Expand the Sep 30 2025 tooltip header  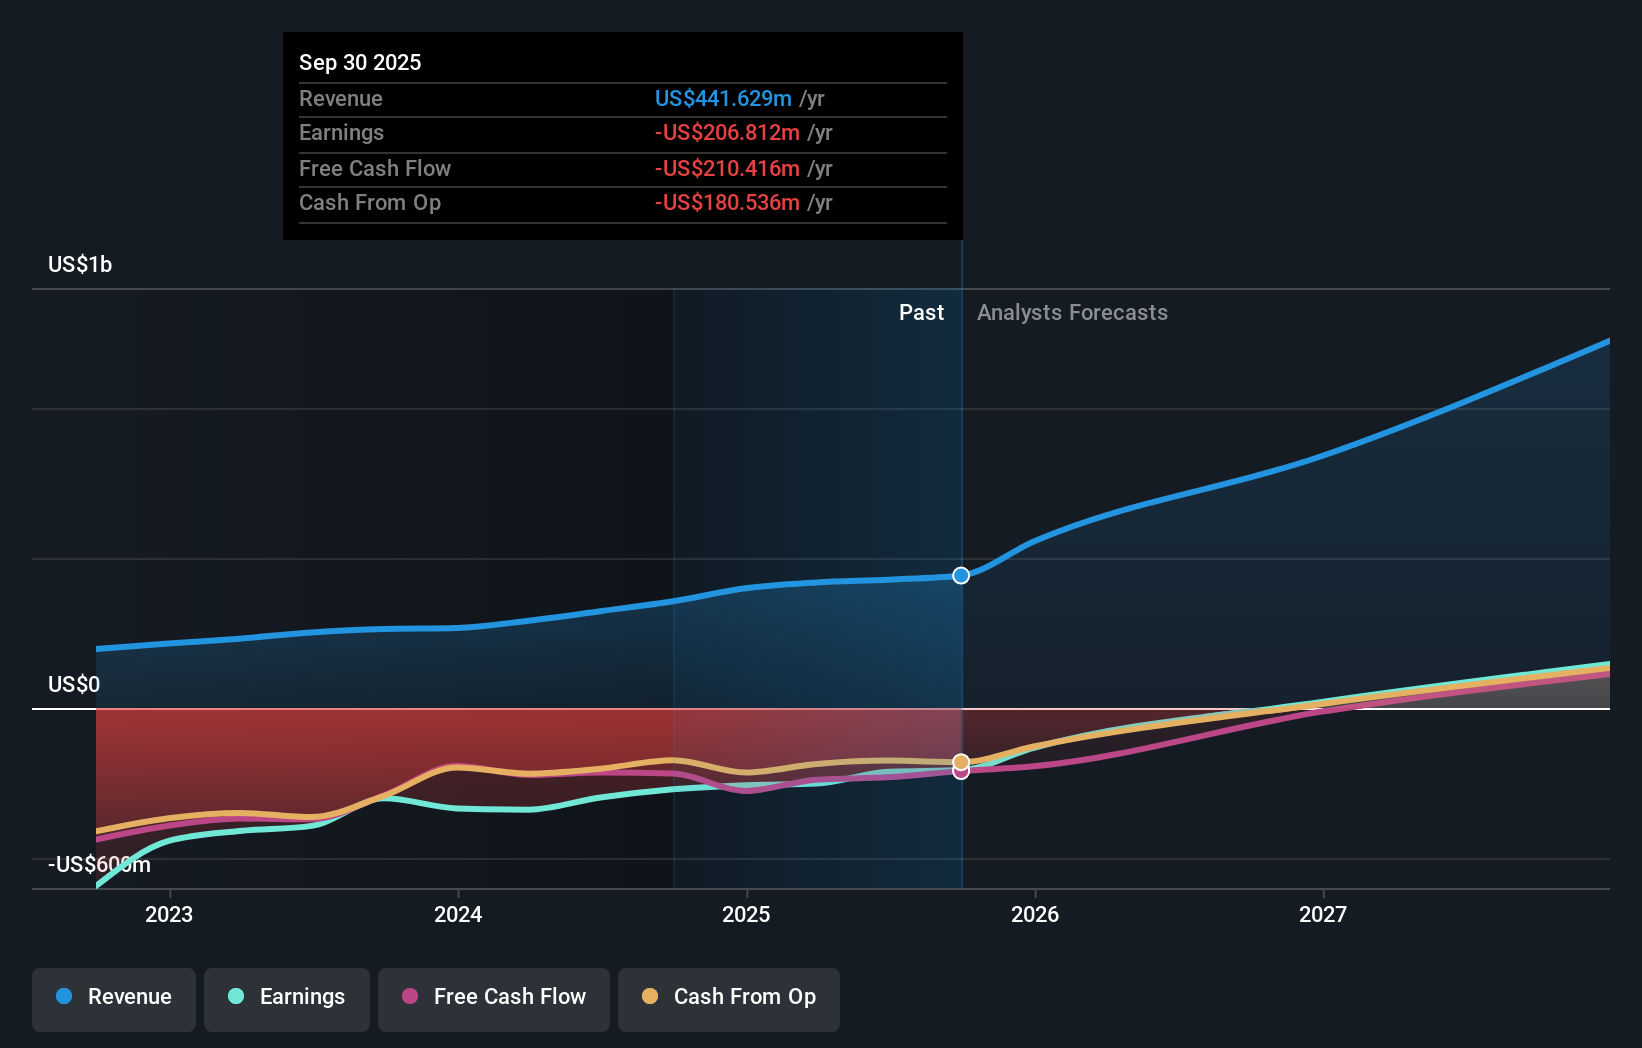(360, 62)
